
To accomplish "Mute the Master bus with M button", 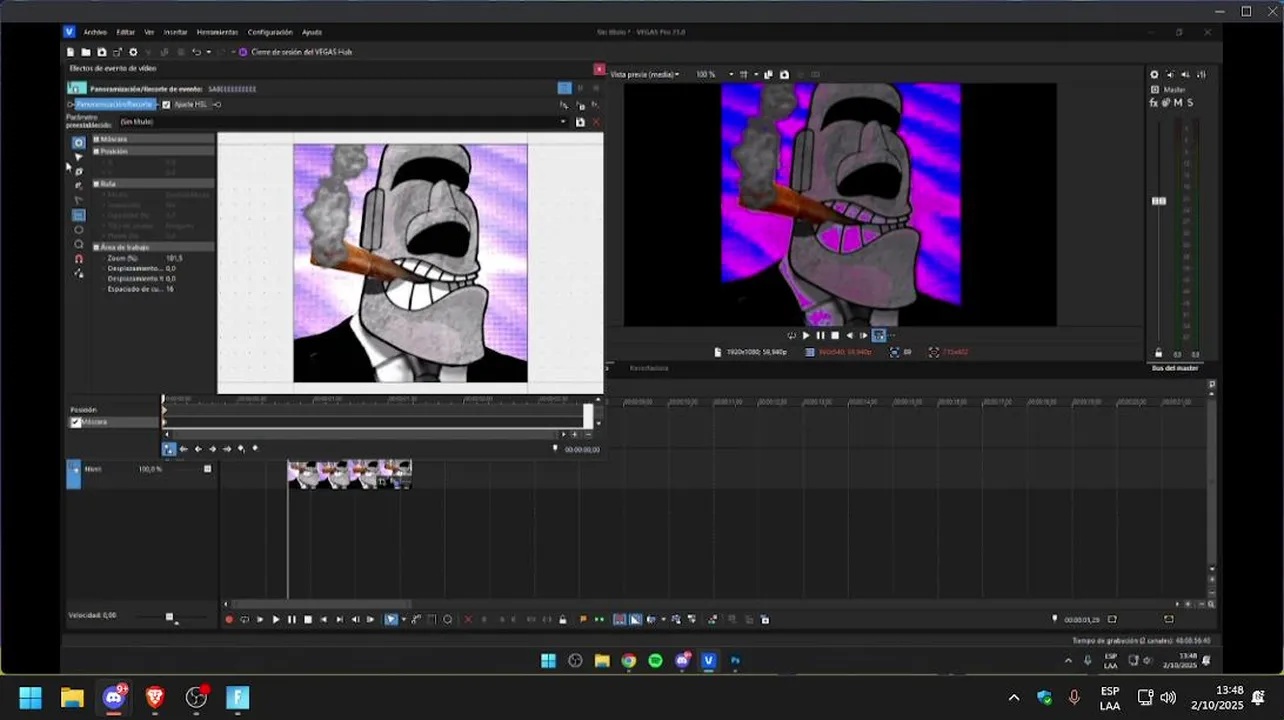I will (1177, 103).
